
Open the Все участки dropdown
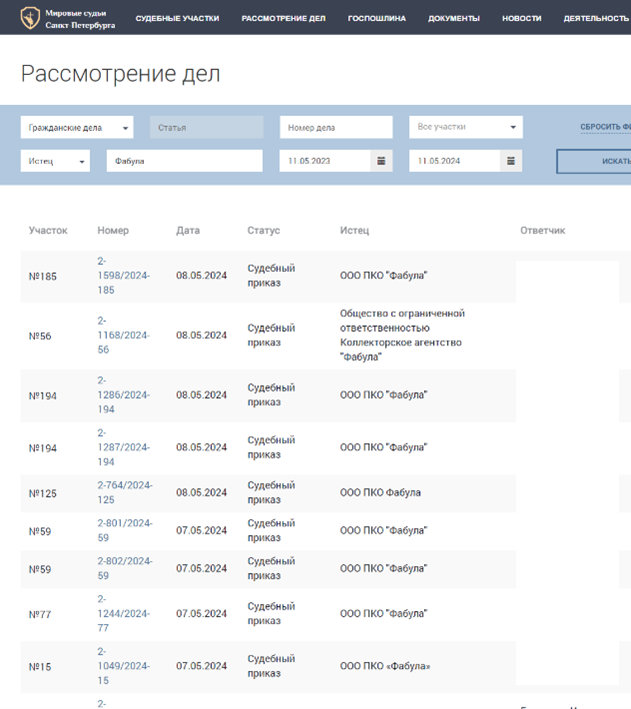click(465, 128)
